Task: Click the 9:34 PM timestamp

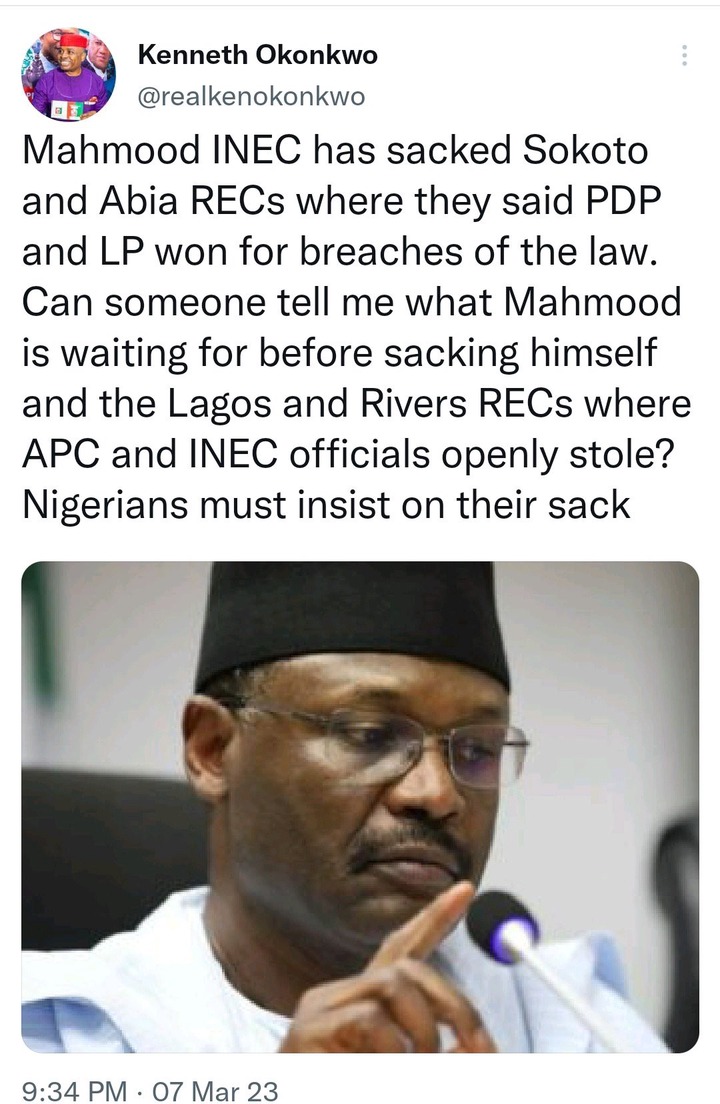Action: click(75, 1091)
